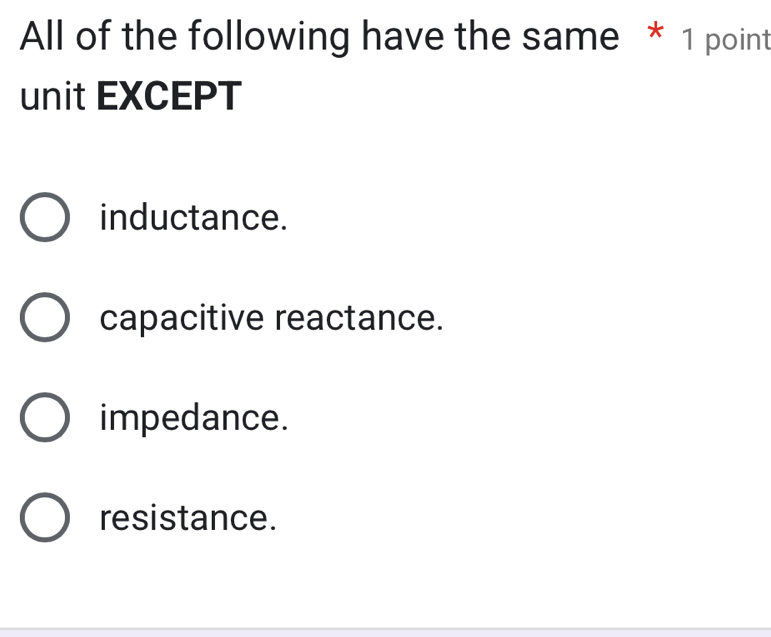
Task: Click the 'resistance.' option label text
Action: tap(188, 518)
